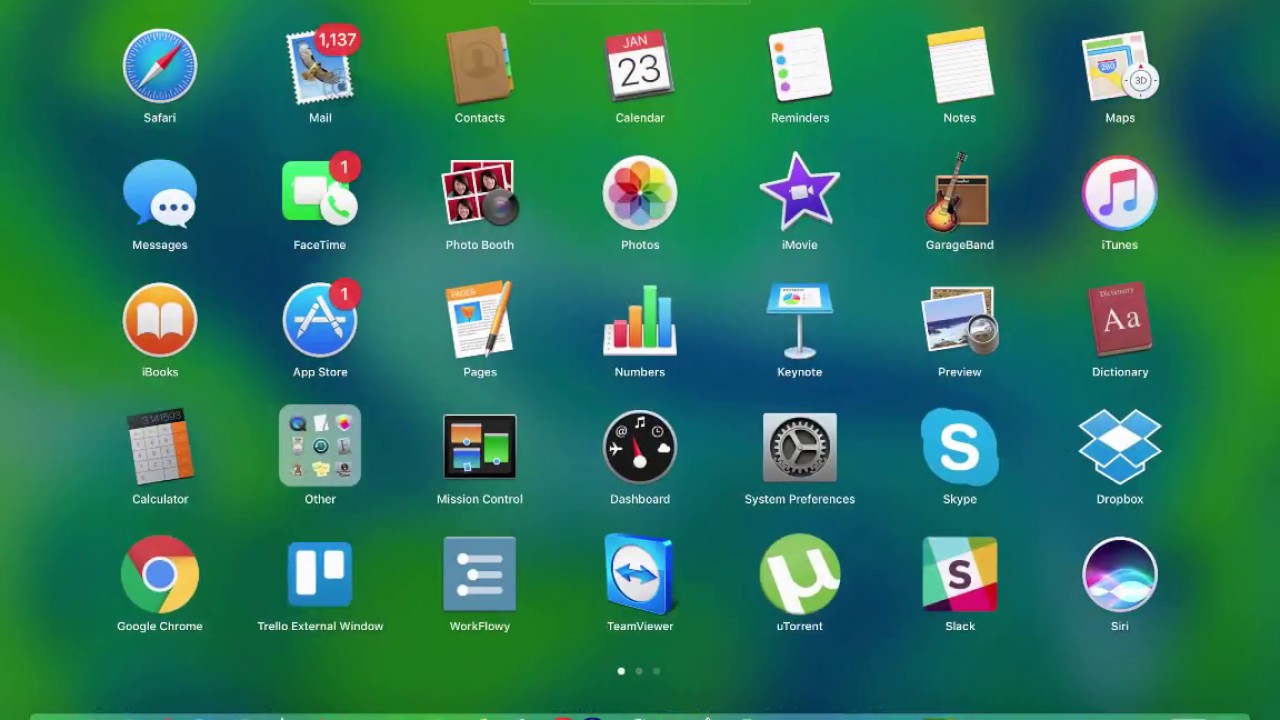Image resolution: width=1280 pixels, height=720 pixels.
Task: Launch uTorrent
Action: tap(800, 574)
